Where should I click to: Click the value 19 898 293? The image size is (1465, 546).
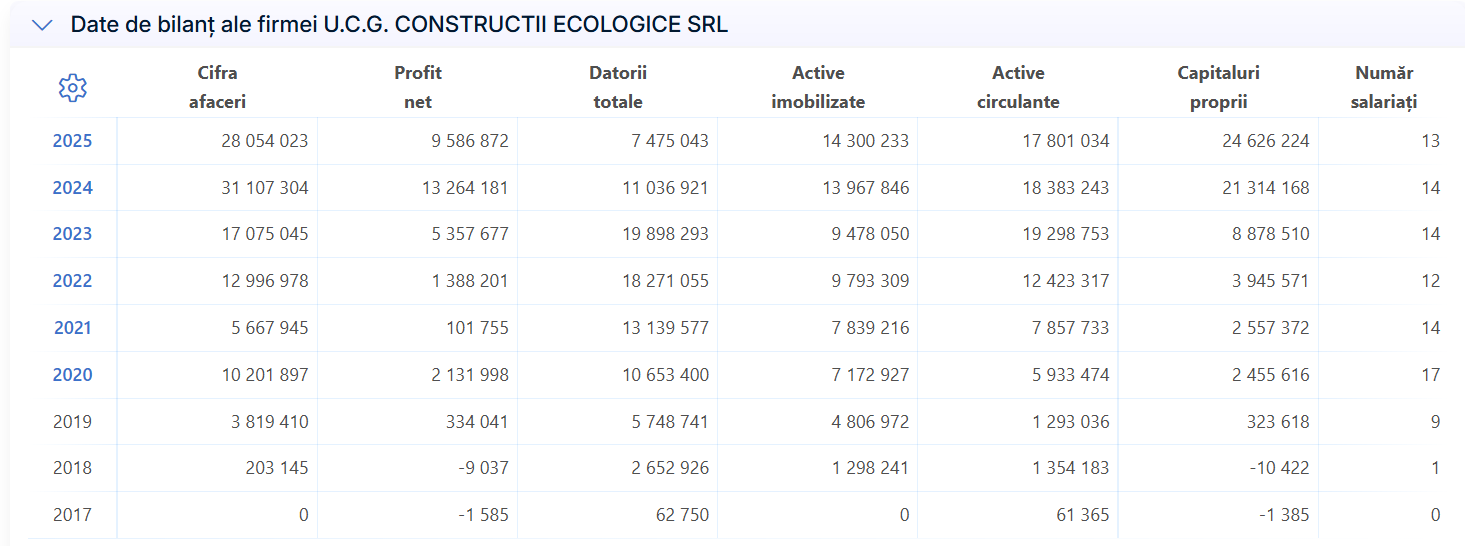[665, 234]
